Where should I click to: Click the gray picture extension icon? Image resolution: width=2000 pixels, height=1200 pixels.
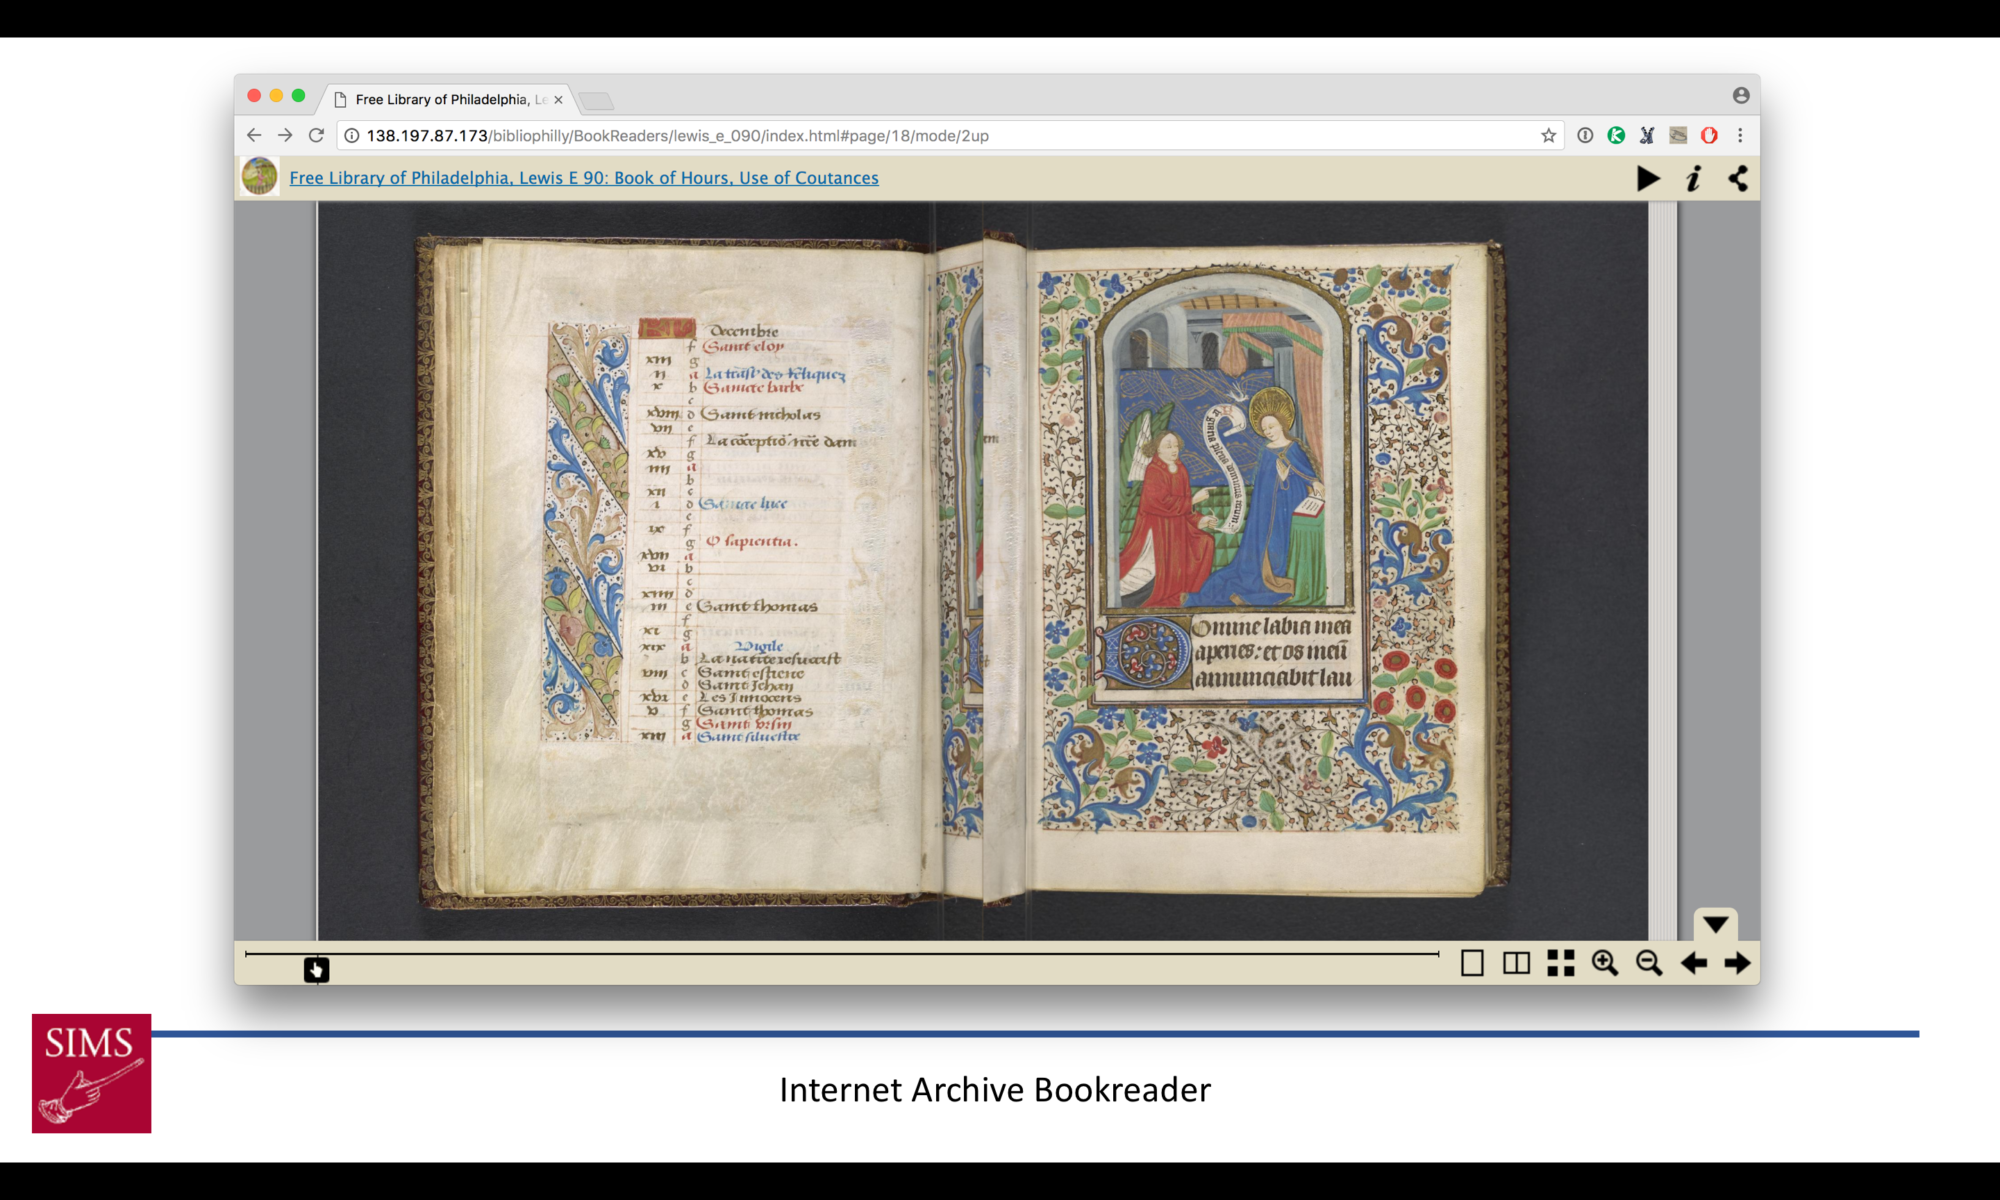click(x=1678, y=135)
